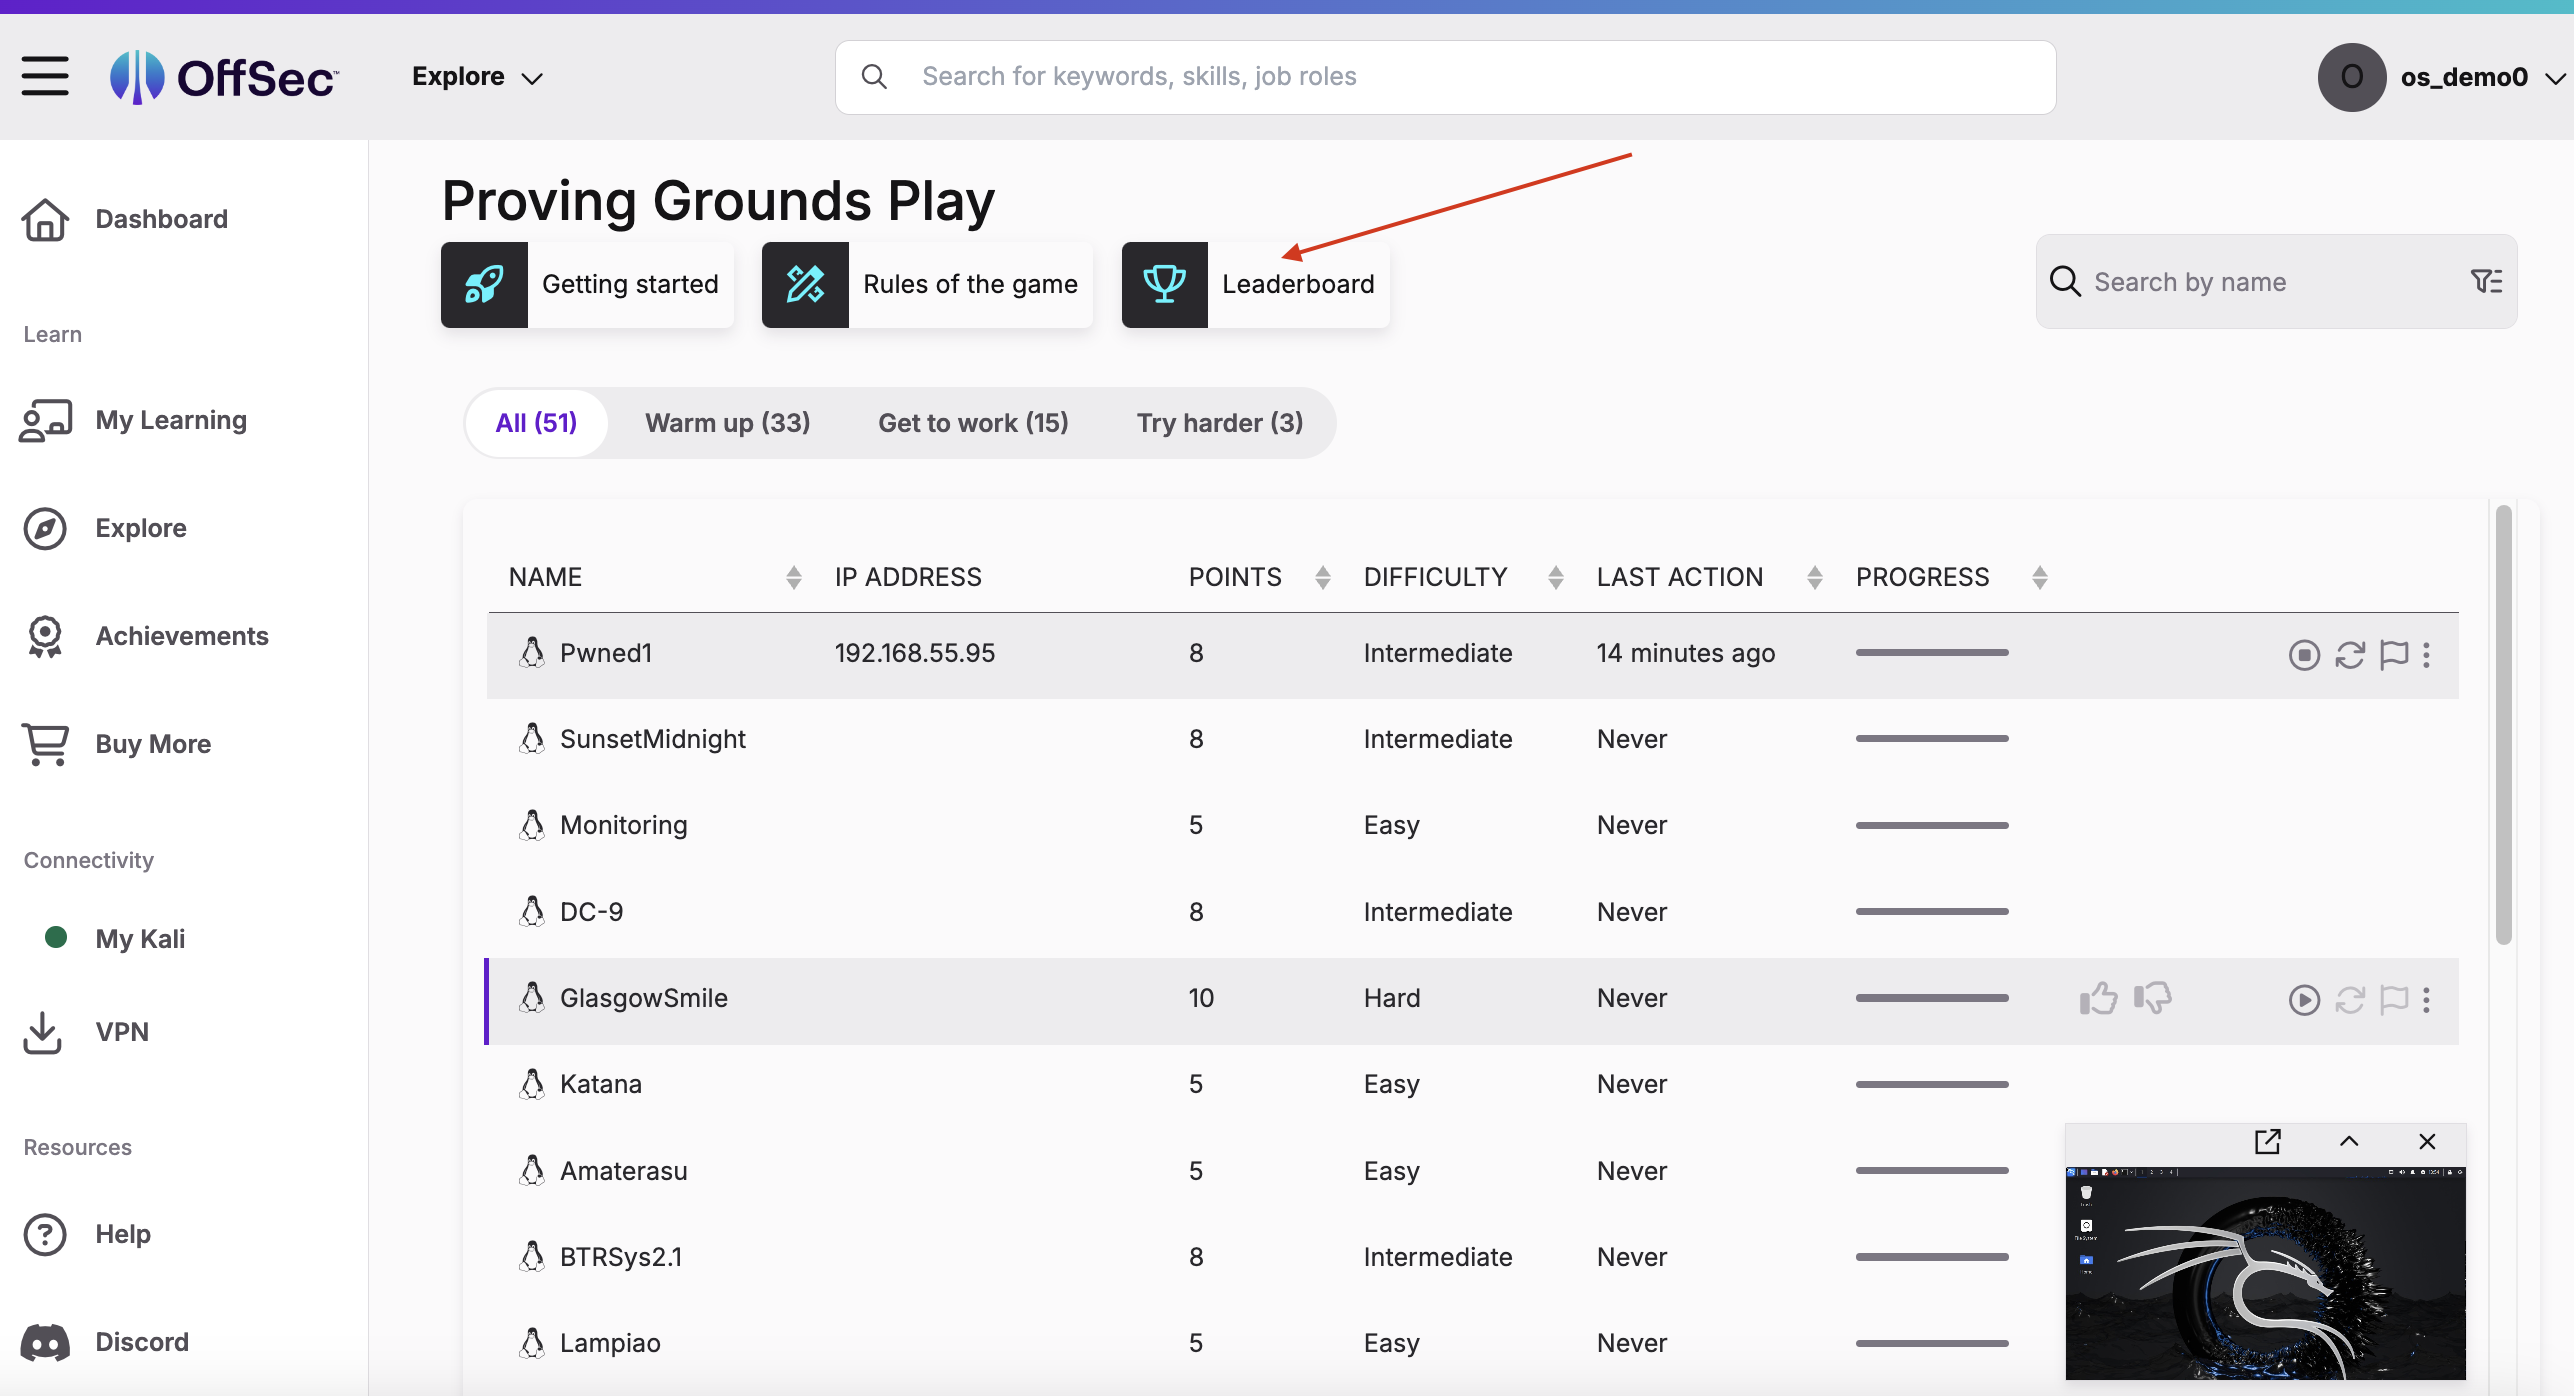Click the machine list scrollbar
Viewport: 2574px width, 1396px height.
coord(2503,725)
